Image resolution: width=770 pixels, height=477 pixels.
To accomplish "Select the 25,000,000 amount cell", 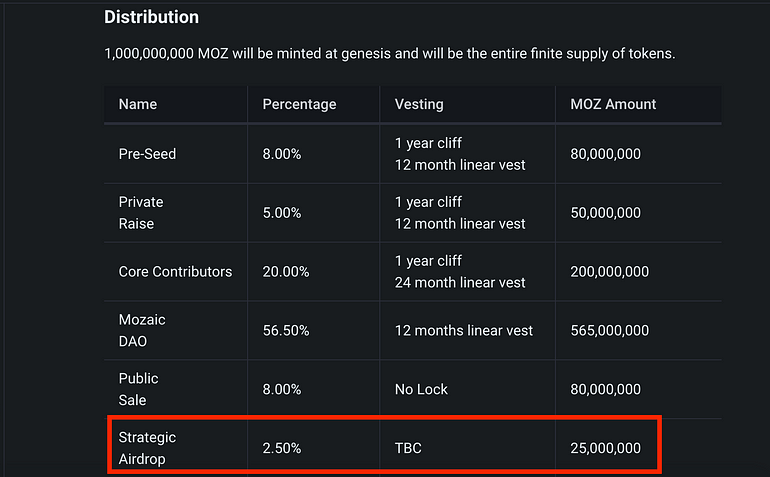I will 605,447.
